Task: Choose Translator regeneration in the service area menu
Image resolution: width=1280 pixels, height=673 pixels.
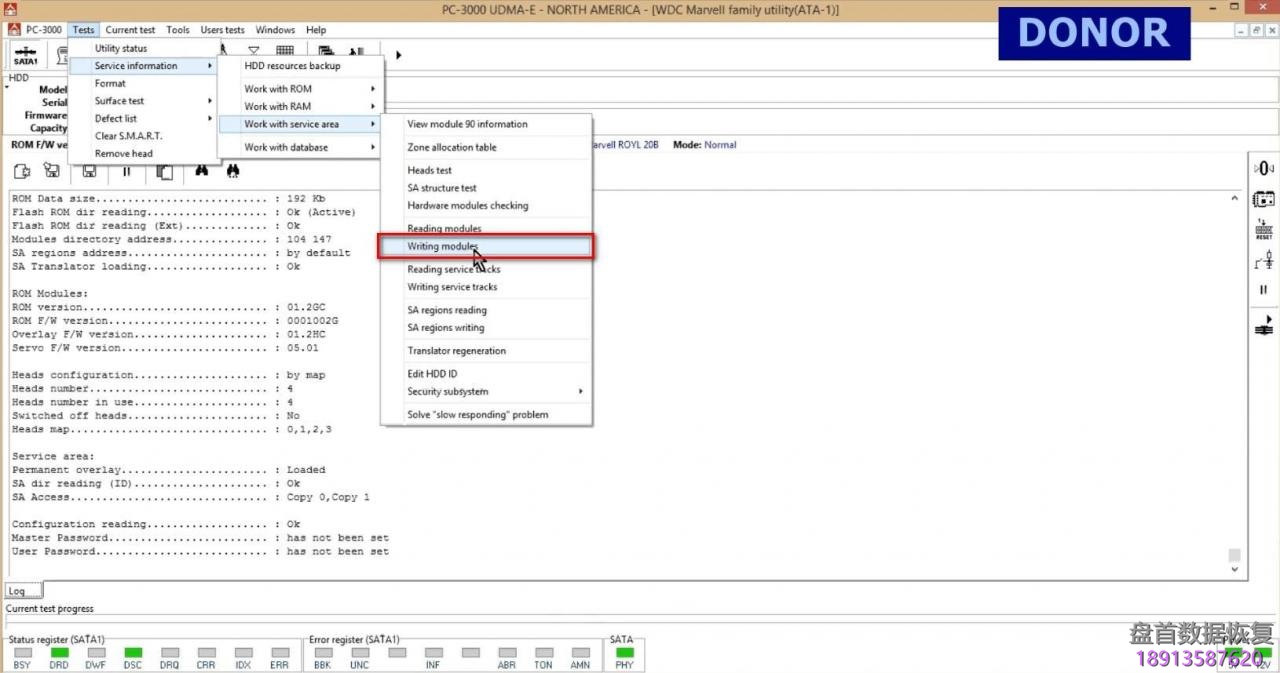Action: (456, 351)
